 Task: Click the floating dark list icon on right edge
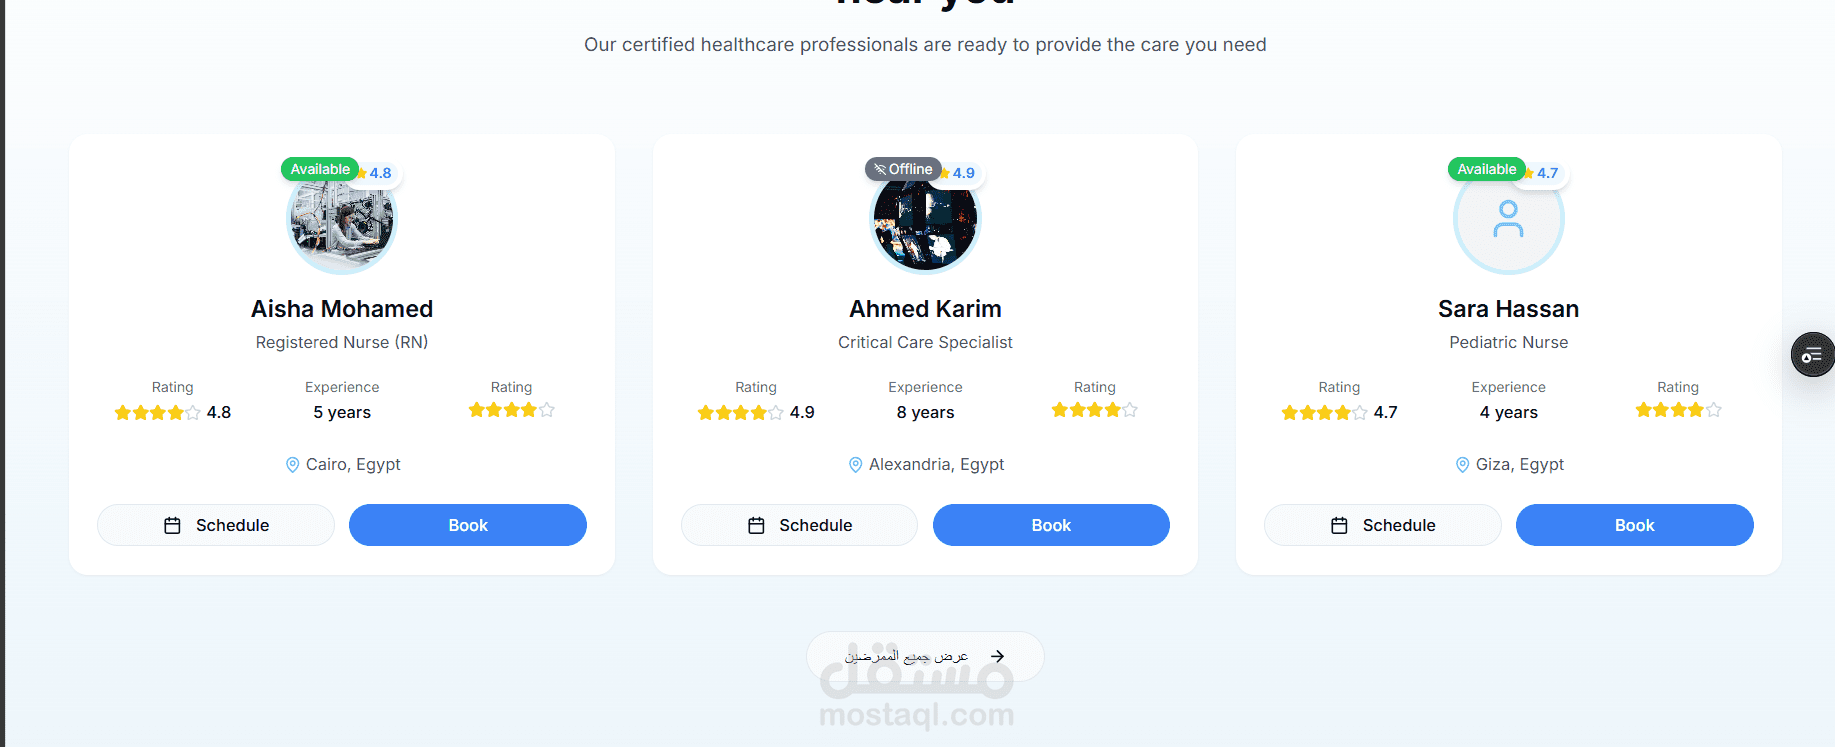pos(1812,355)
